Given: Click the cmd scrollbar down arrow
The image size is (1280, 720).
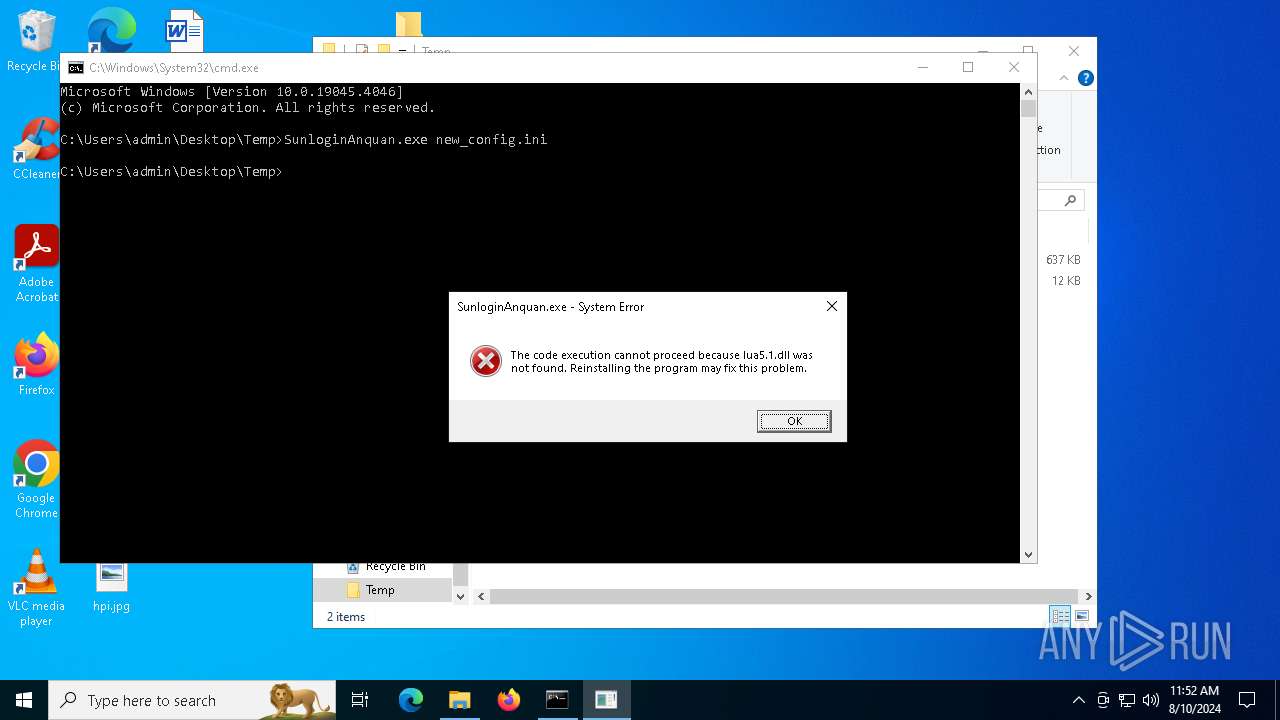Looking at the screenshot, I should [x=1028, y=554].
